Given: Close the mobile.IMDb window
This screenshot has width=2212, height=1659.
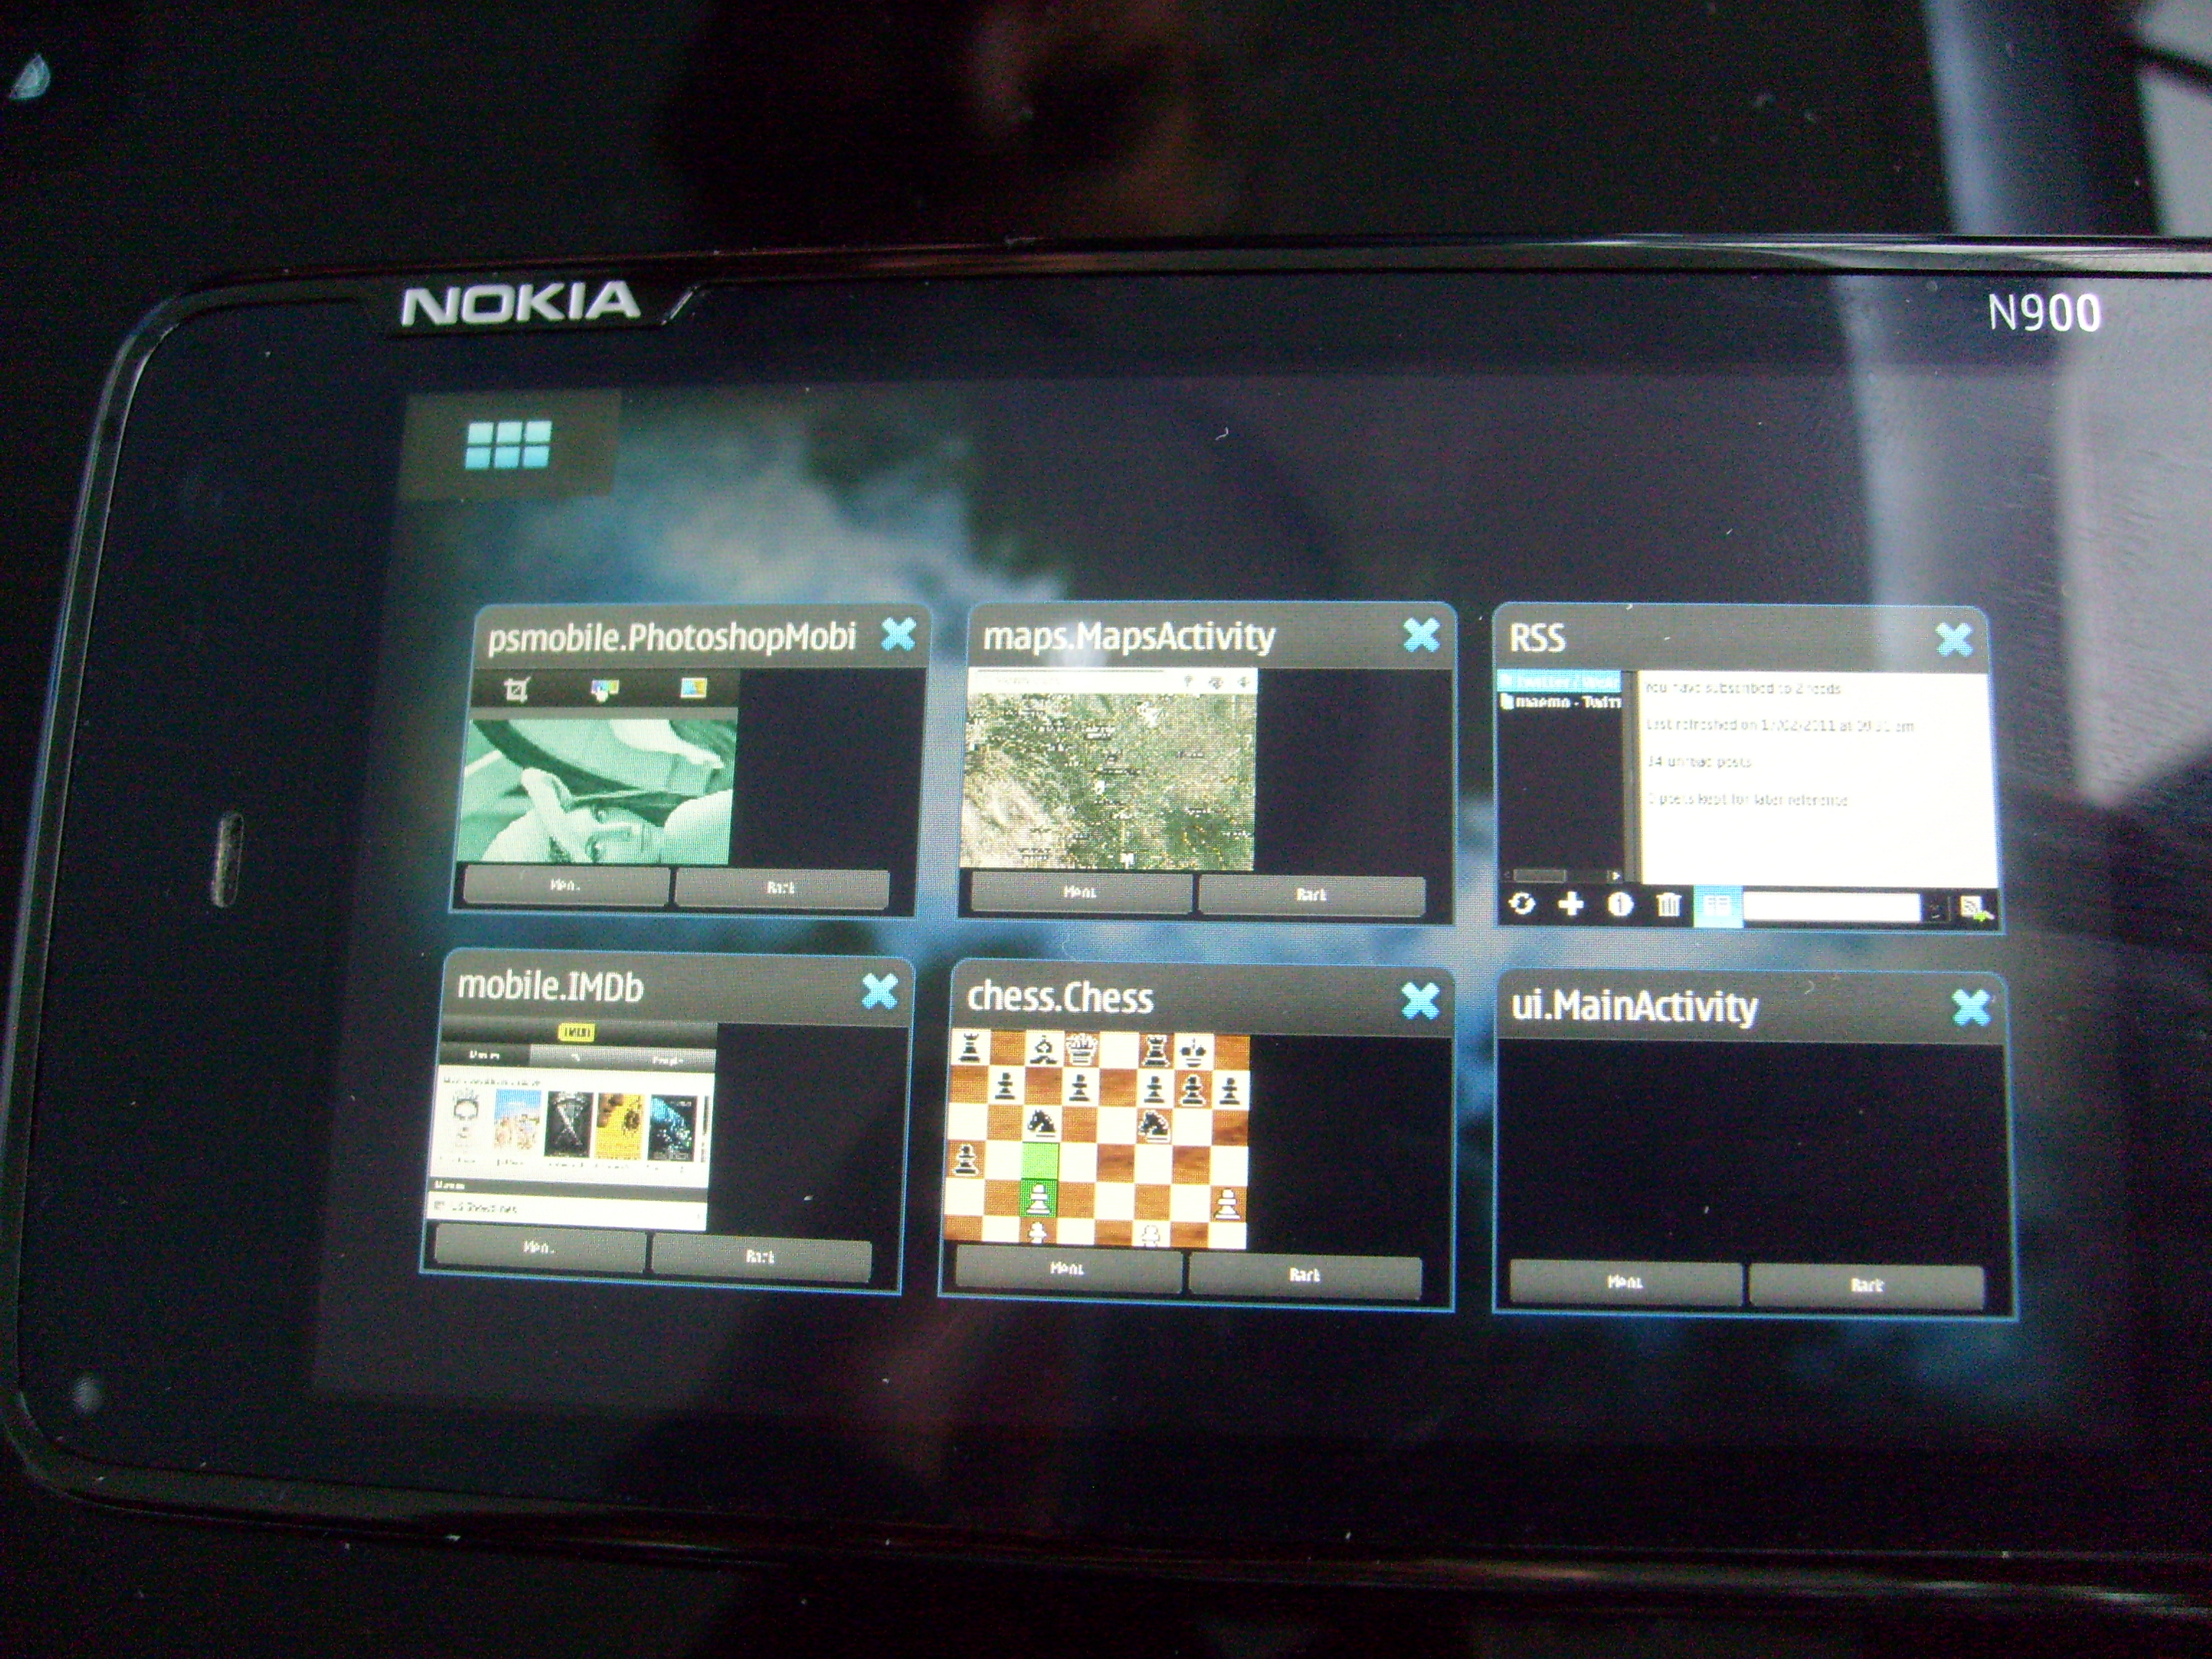Looking at the screenshot, I should pos(879,991).
